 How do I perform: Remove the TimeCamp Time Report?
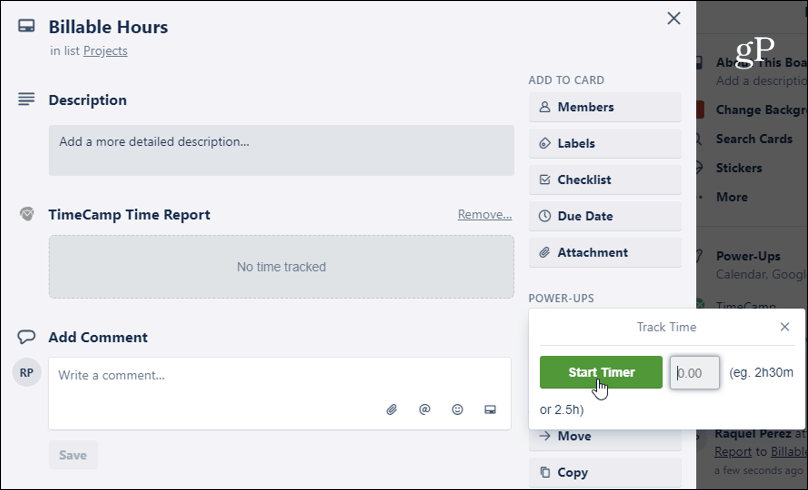pyautogui.click(x=484, y=214)
